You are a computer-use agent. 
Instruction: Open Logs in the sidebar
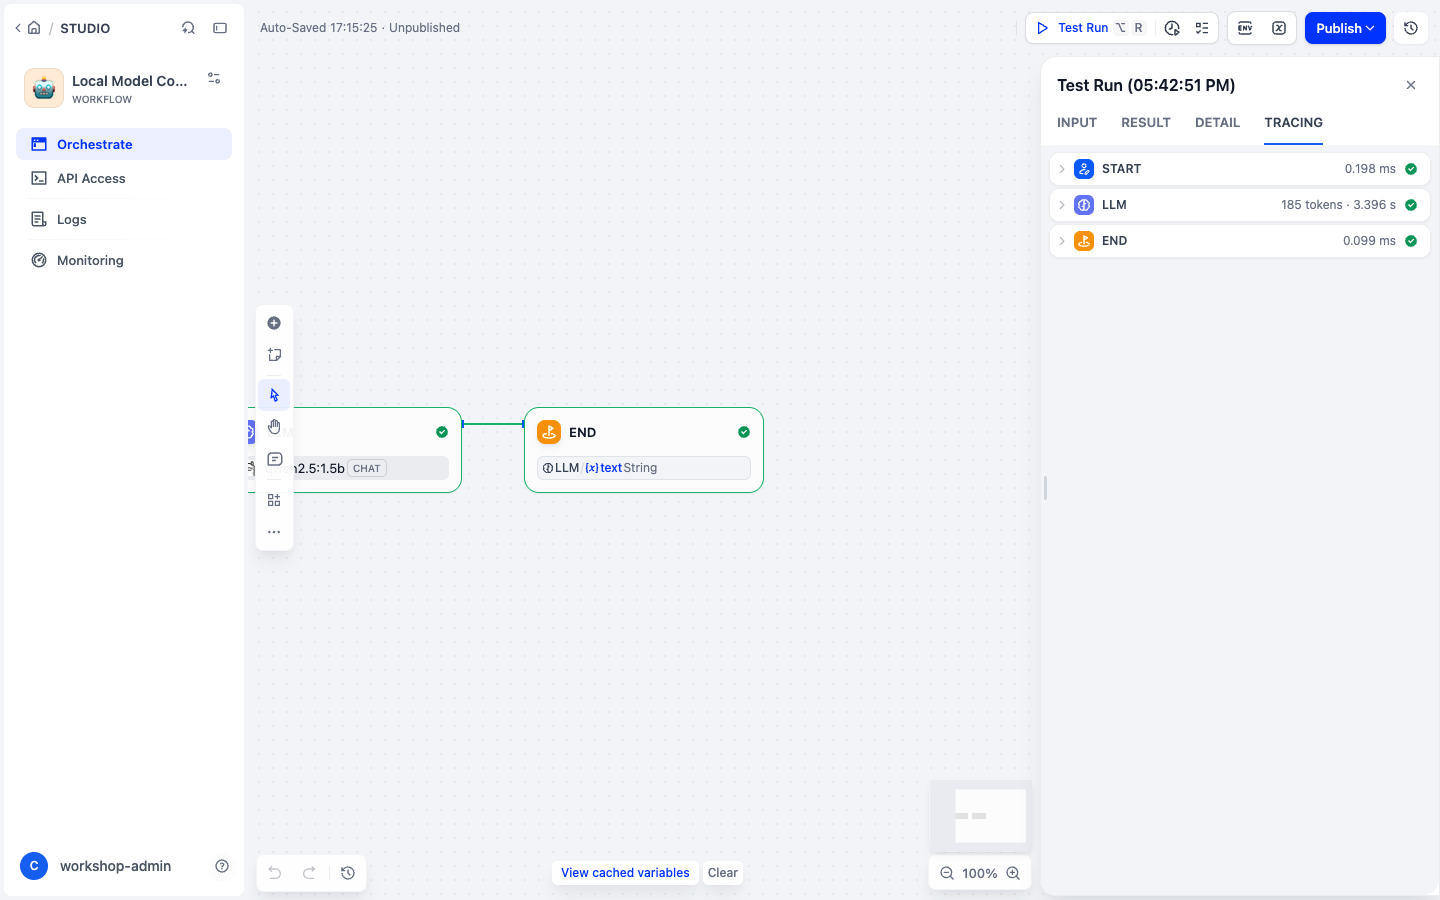[124, 219]
